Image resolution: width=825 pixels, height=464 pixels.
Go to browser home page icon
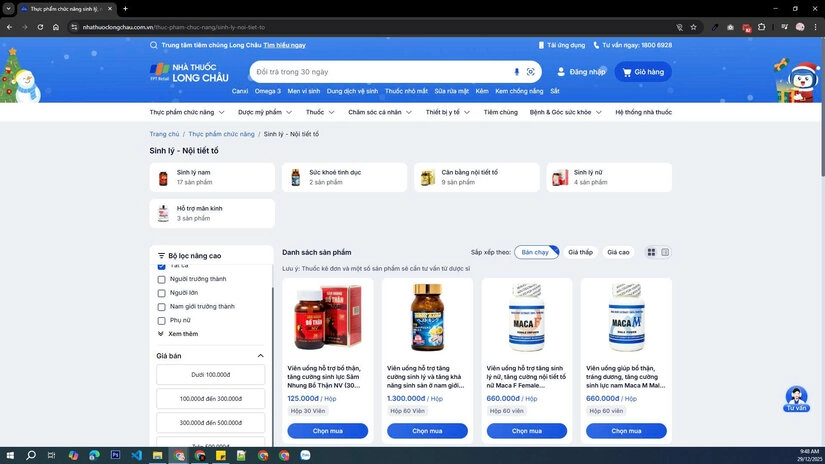tap(56, 27)
